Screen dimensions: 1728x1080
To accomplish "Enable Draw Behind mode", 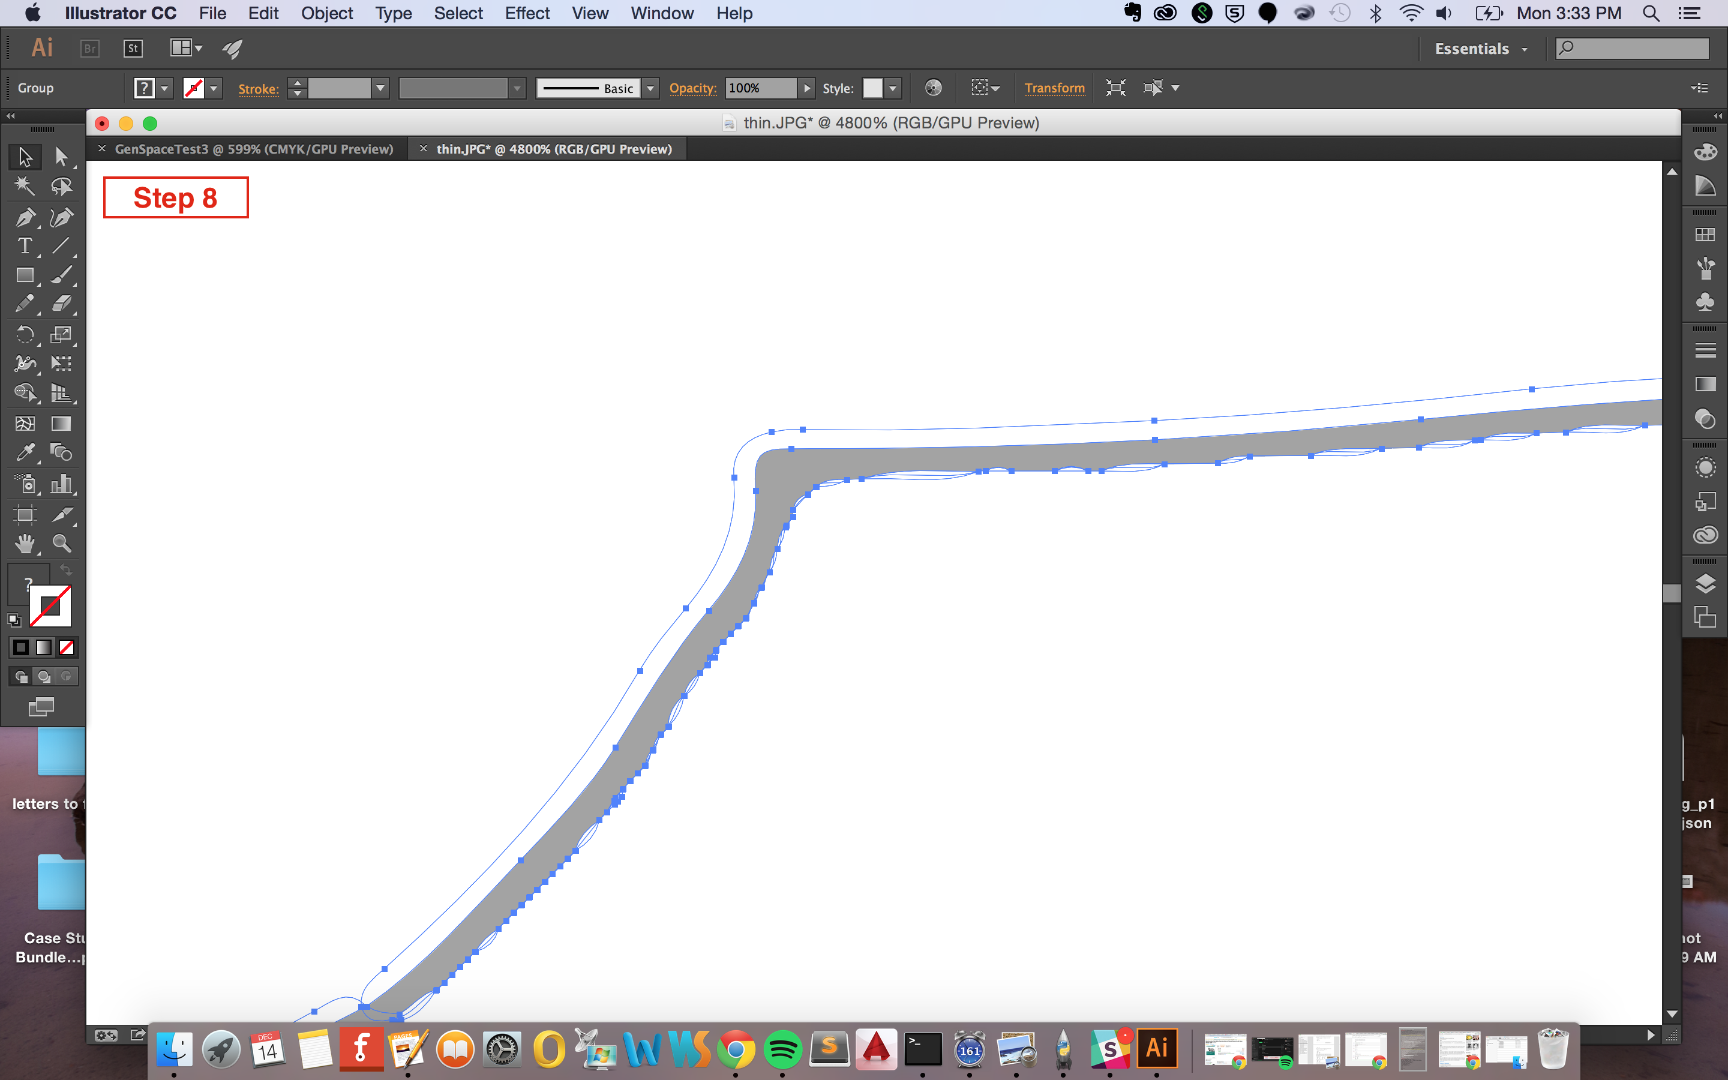I will tap(43, 677).
